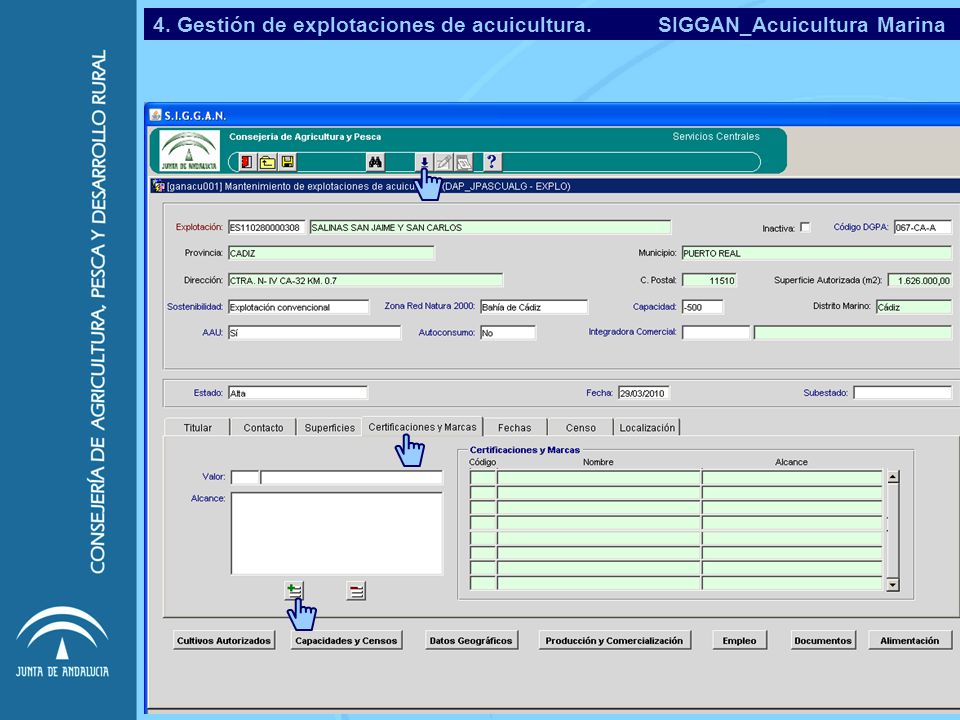Screen dimensions: 960x720
Task: Select the Certificaciones y Marcas tab
Action: pyautogui.click(x=422, y=427)
